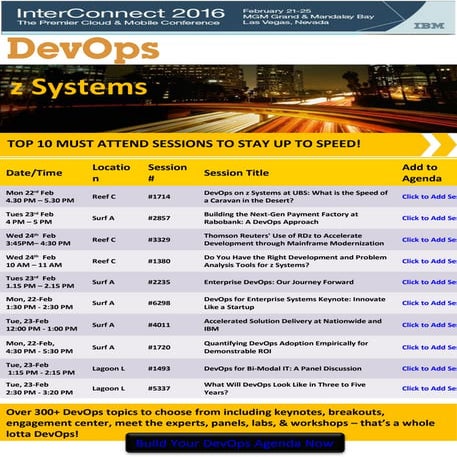Click title 'Quantifying DevOps Adoption Empirically'

(x=286, y=347)
